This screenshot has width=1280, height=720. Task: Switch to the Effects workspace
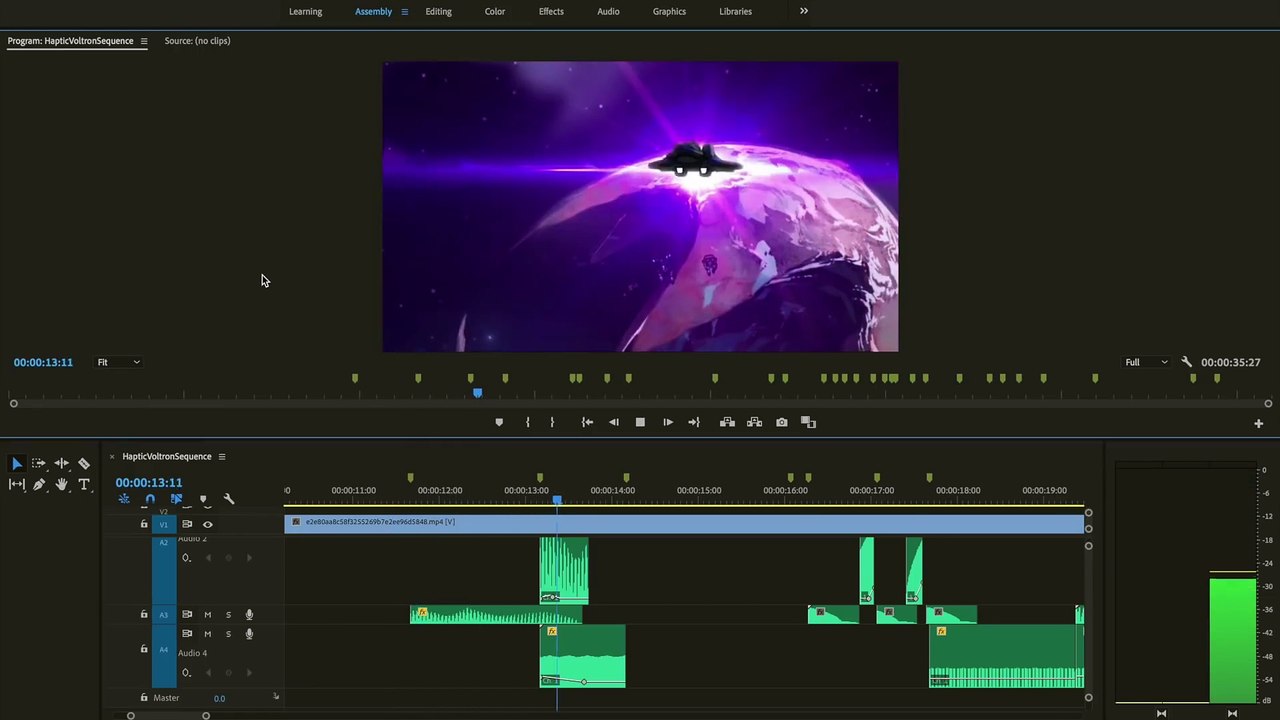coord(551,12)
